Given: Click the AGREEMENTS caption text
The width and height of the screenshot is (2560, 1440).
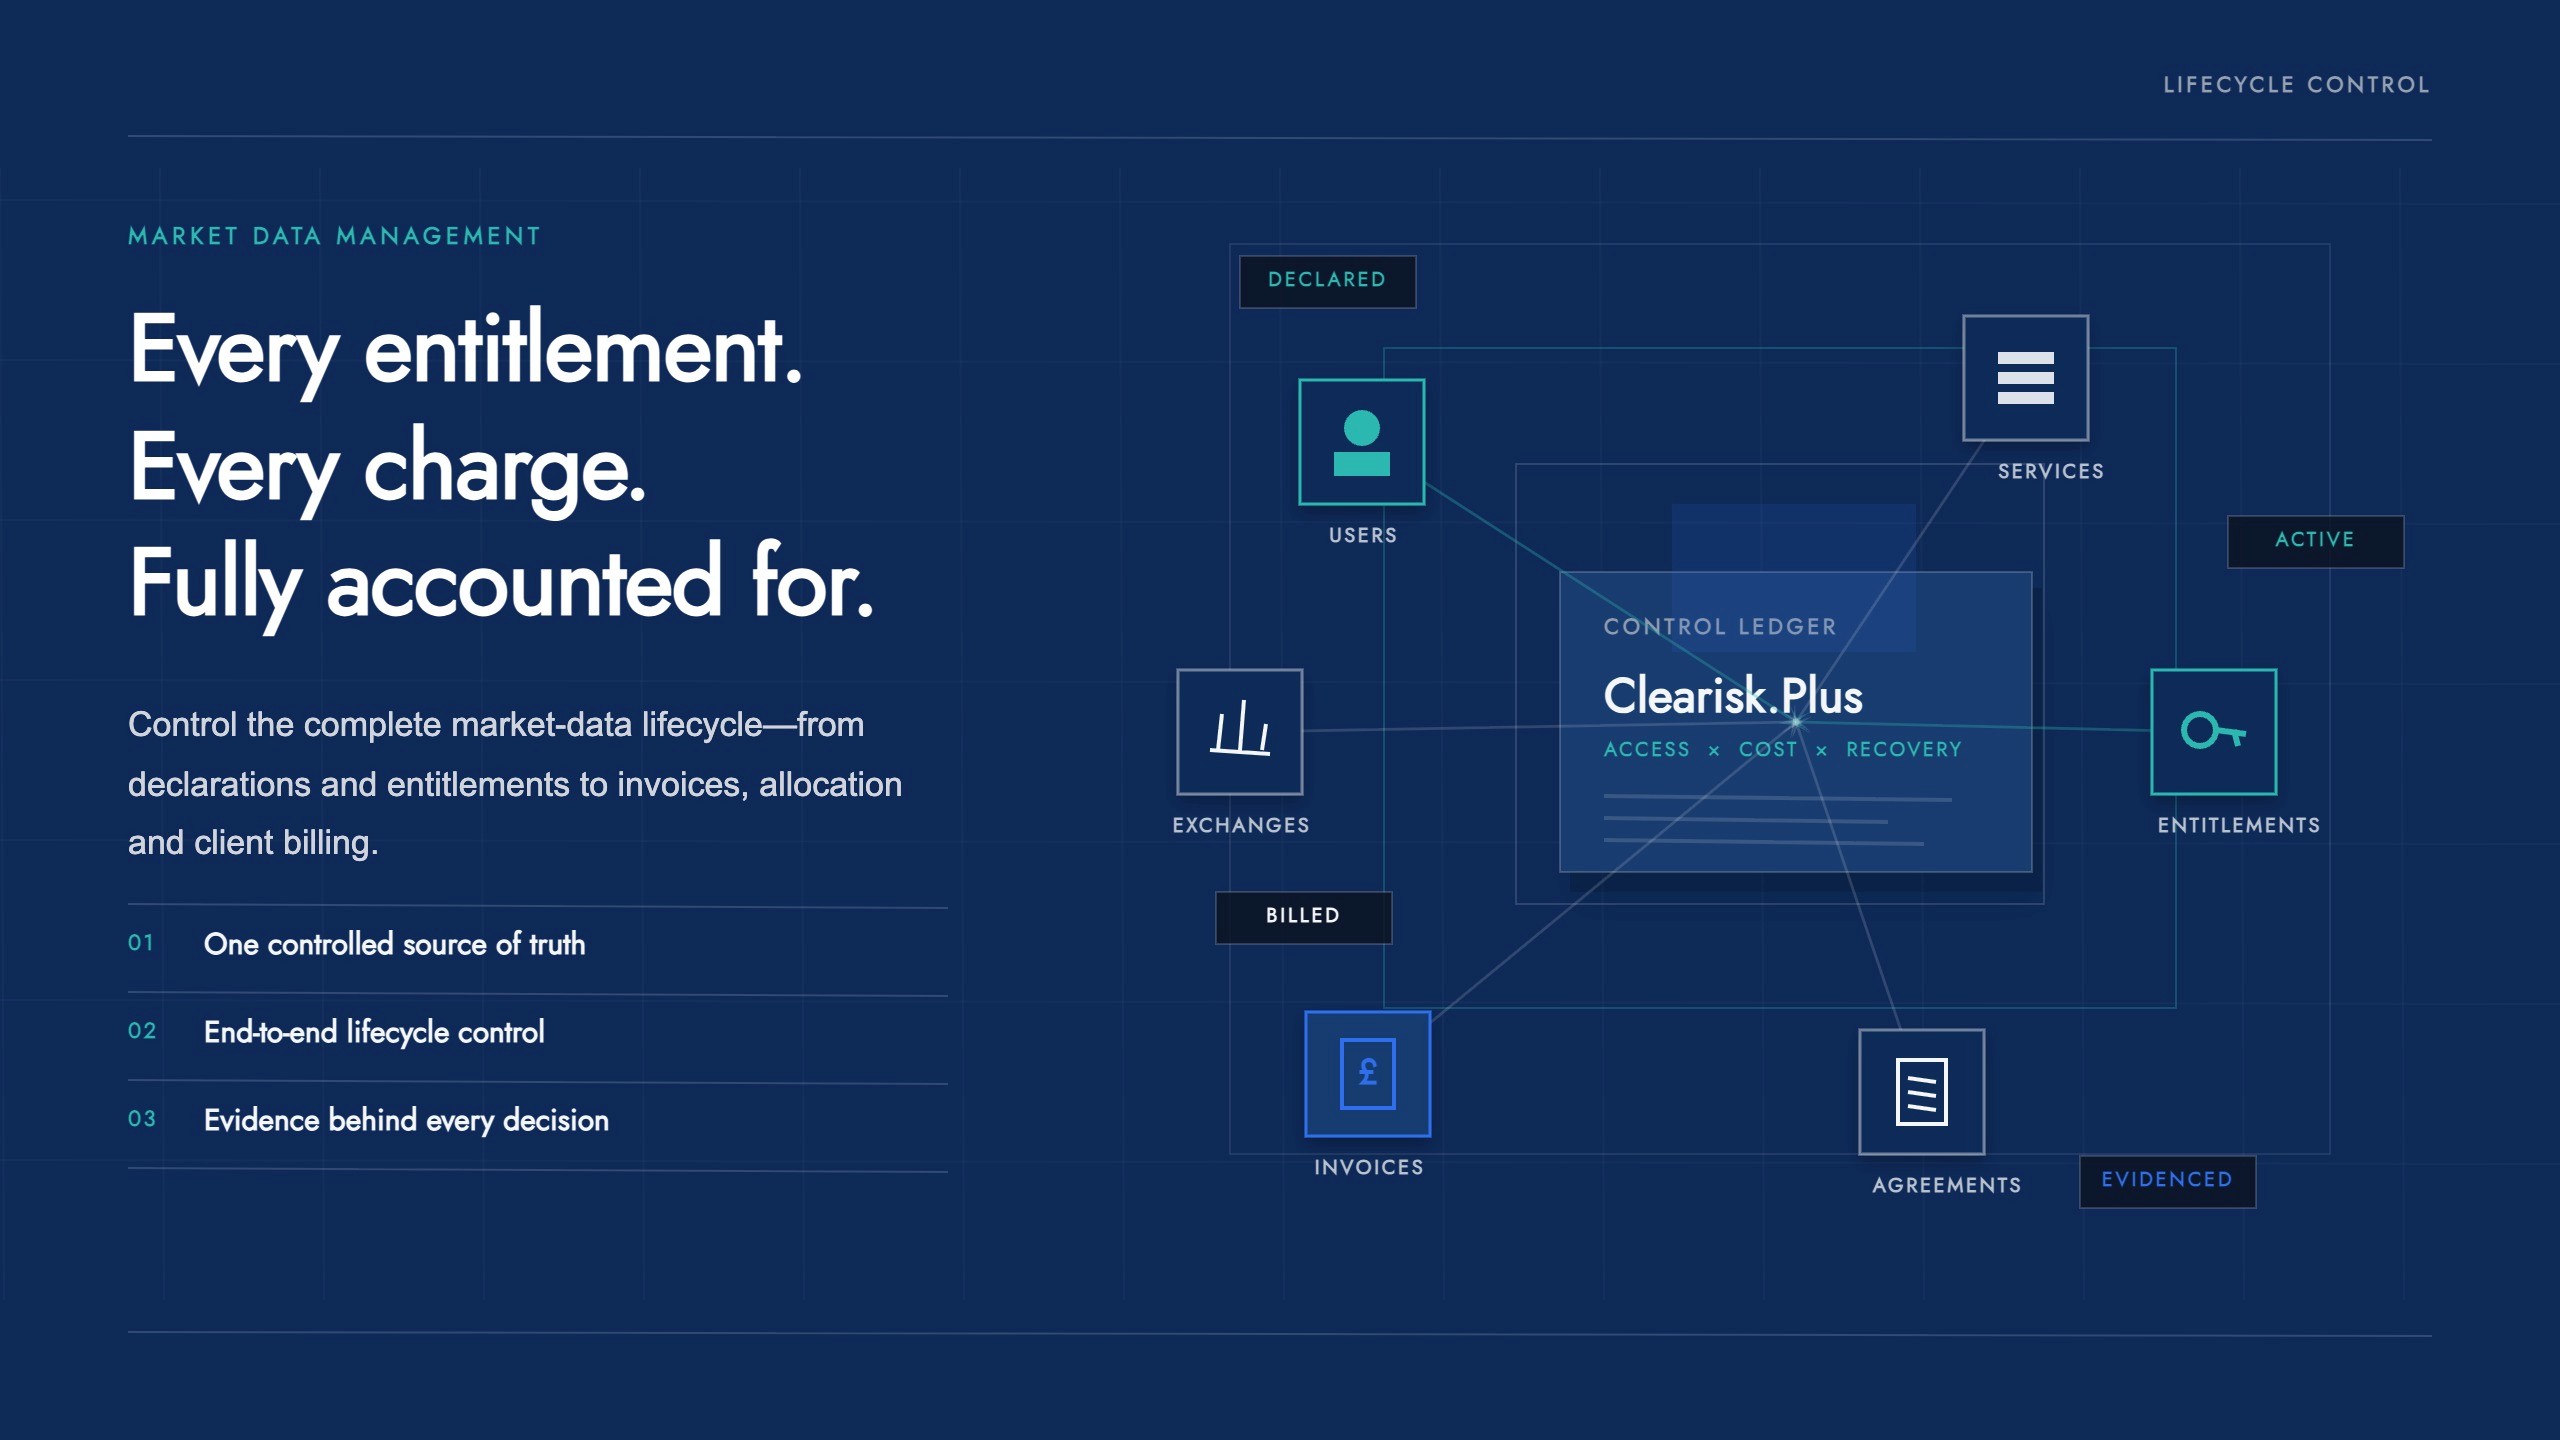Looking at the screenshot, I should click(1946, 1185).
